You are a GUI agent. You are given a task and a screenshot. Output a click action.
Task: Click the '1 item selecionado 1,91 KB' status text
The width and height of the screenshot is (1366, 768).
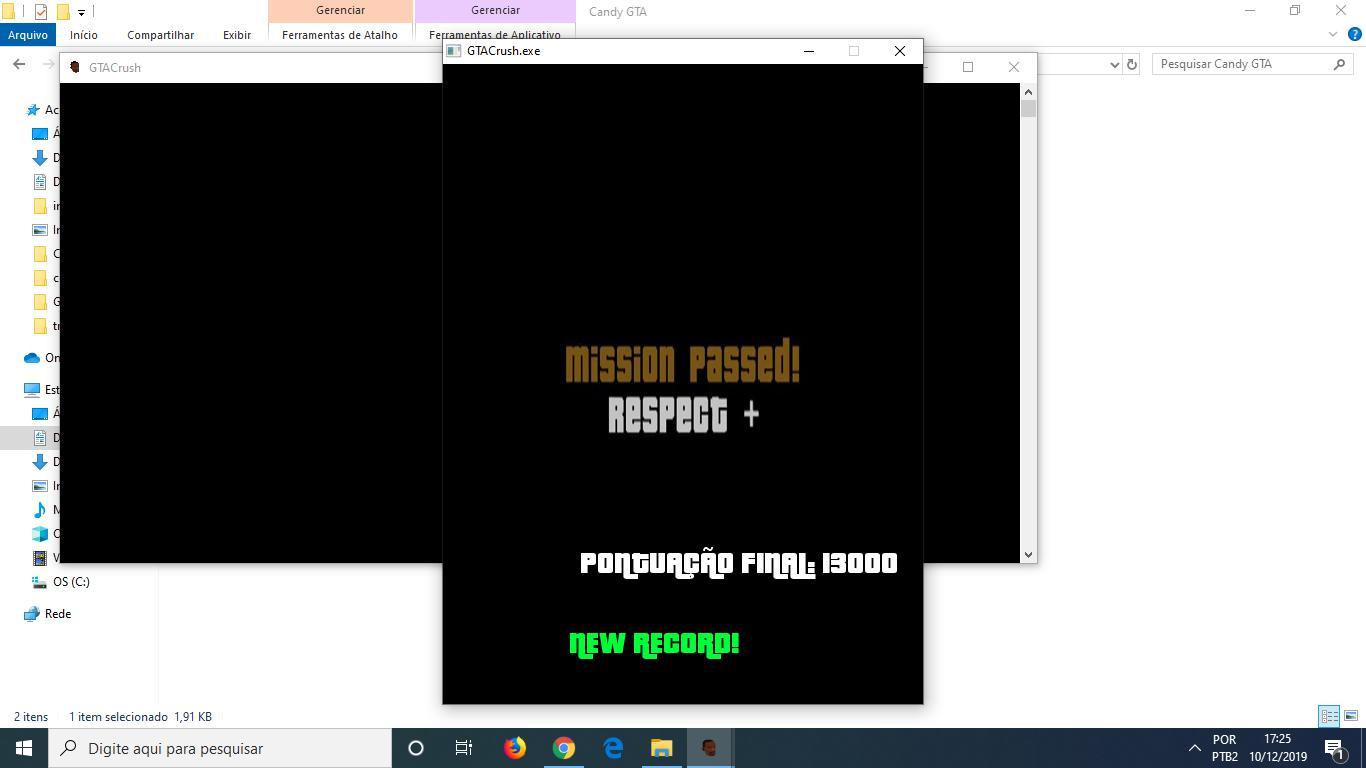[140, 717]
